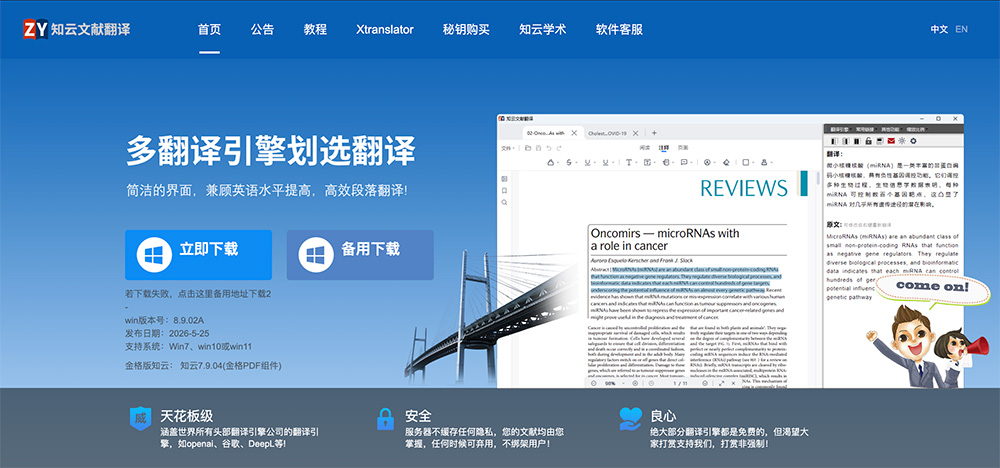Click the undo arrow in app preview
Image resolution: width=1000 pixels, height=468 pixels.
point(549,148)
